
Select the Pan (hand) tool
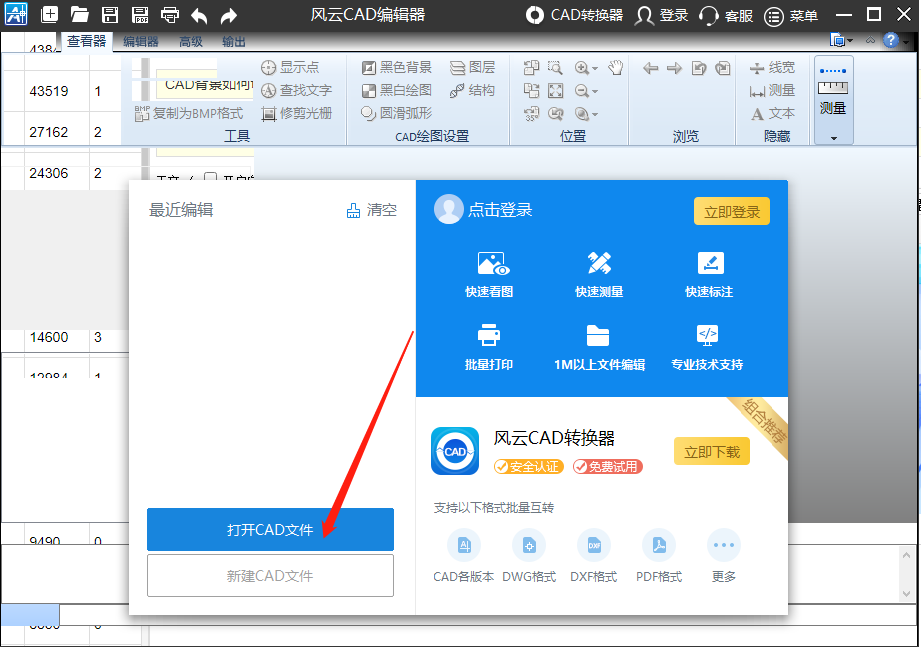[615, 68]
